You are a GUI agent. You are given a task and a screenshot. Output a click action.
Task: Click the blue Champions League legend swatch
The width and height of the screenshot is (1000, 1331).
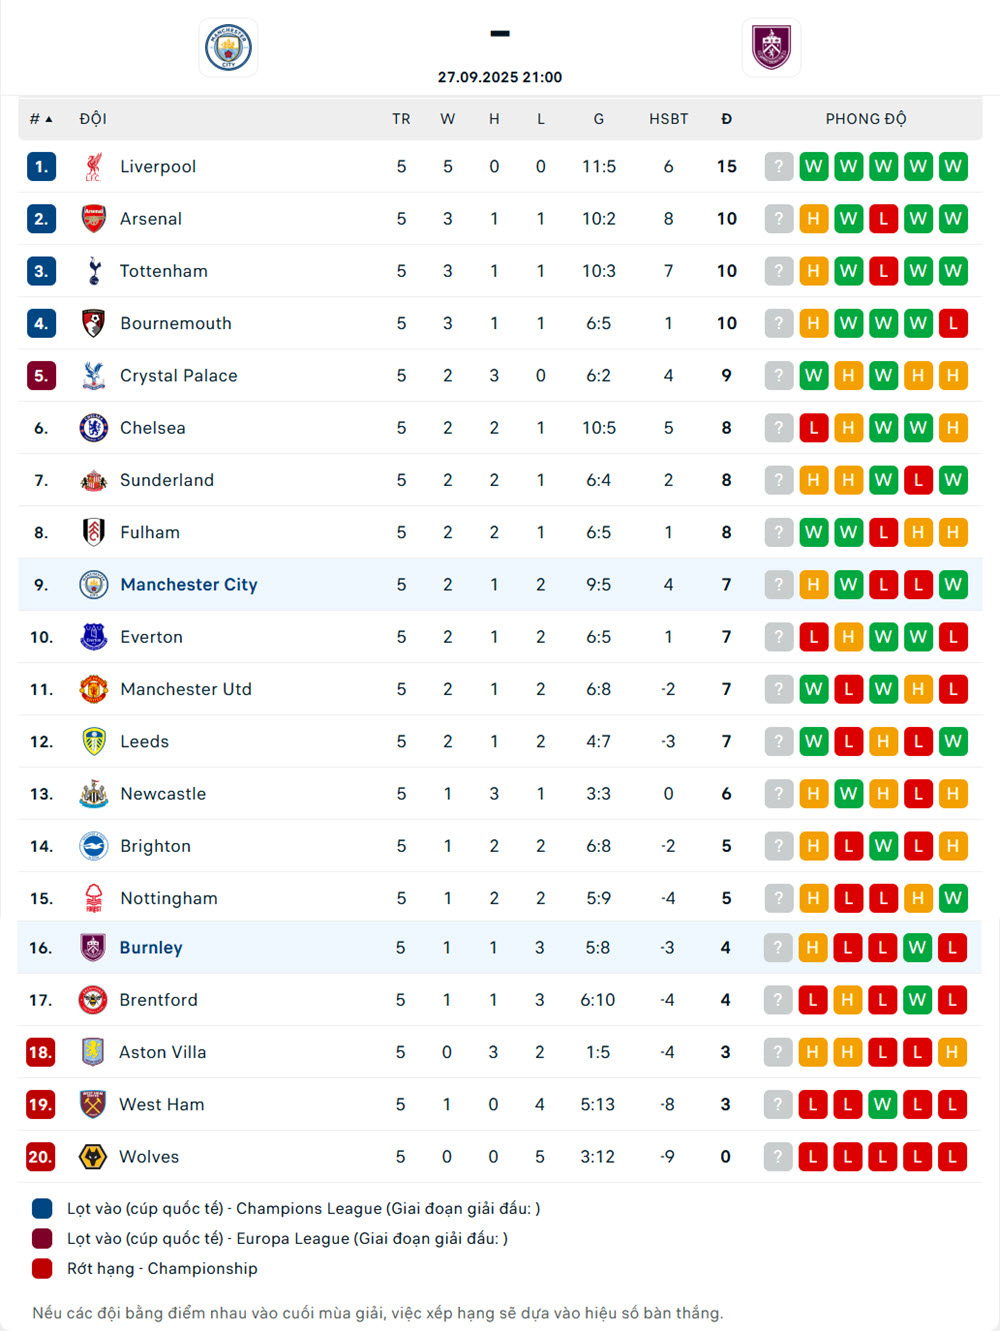point(42,1209)
